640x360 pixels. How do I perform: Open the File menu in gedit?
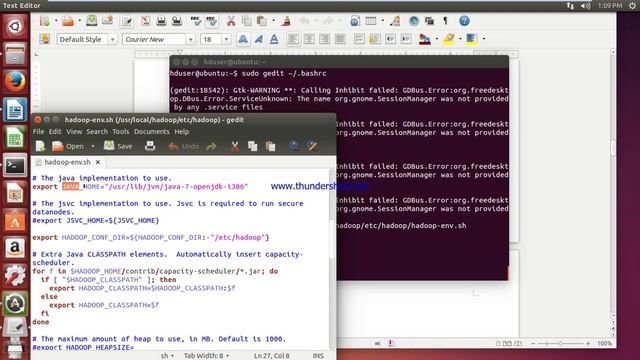click(38, 131)
